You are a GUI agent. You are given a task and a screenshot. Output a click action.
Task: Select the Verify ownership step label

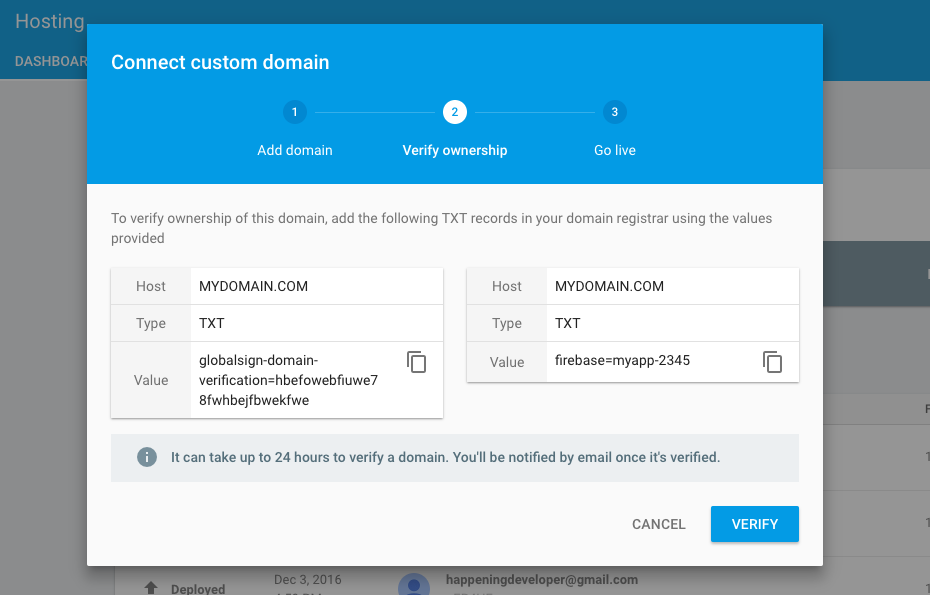tap(455, 150)
